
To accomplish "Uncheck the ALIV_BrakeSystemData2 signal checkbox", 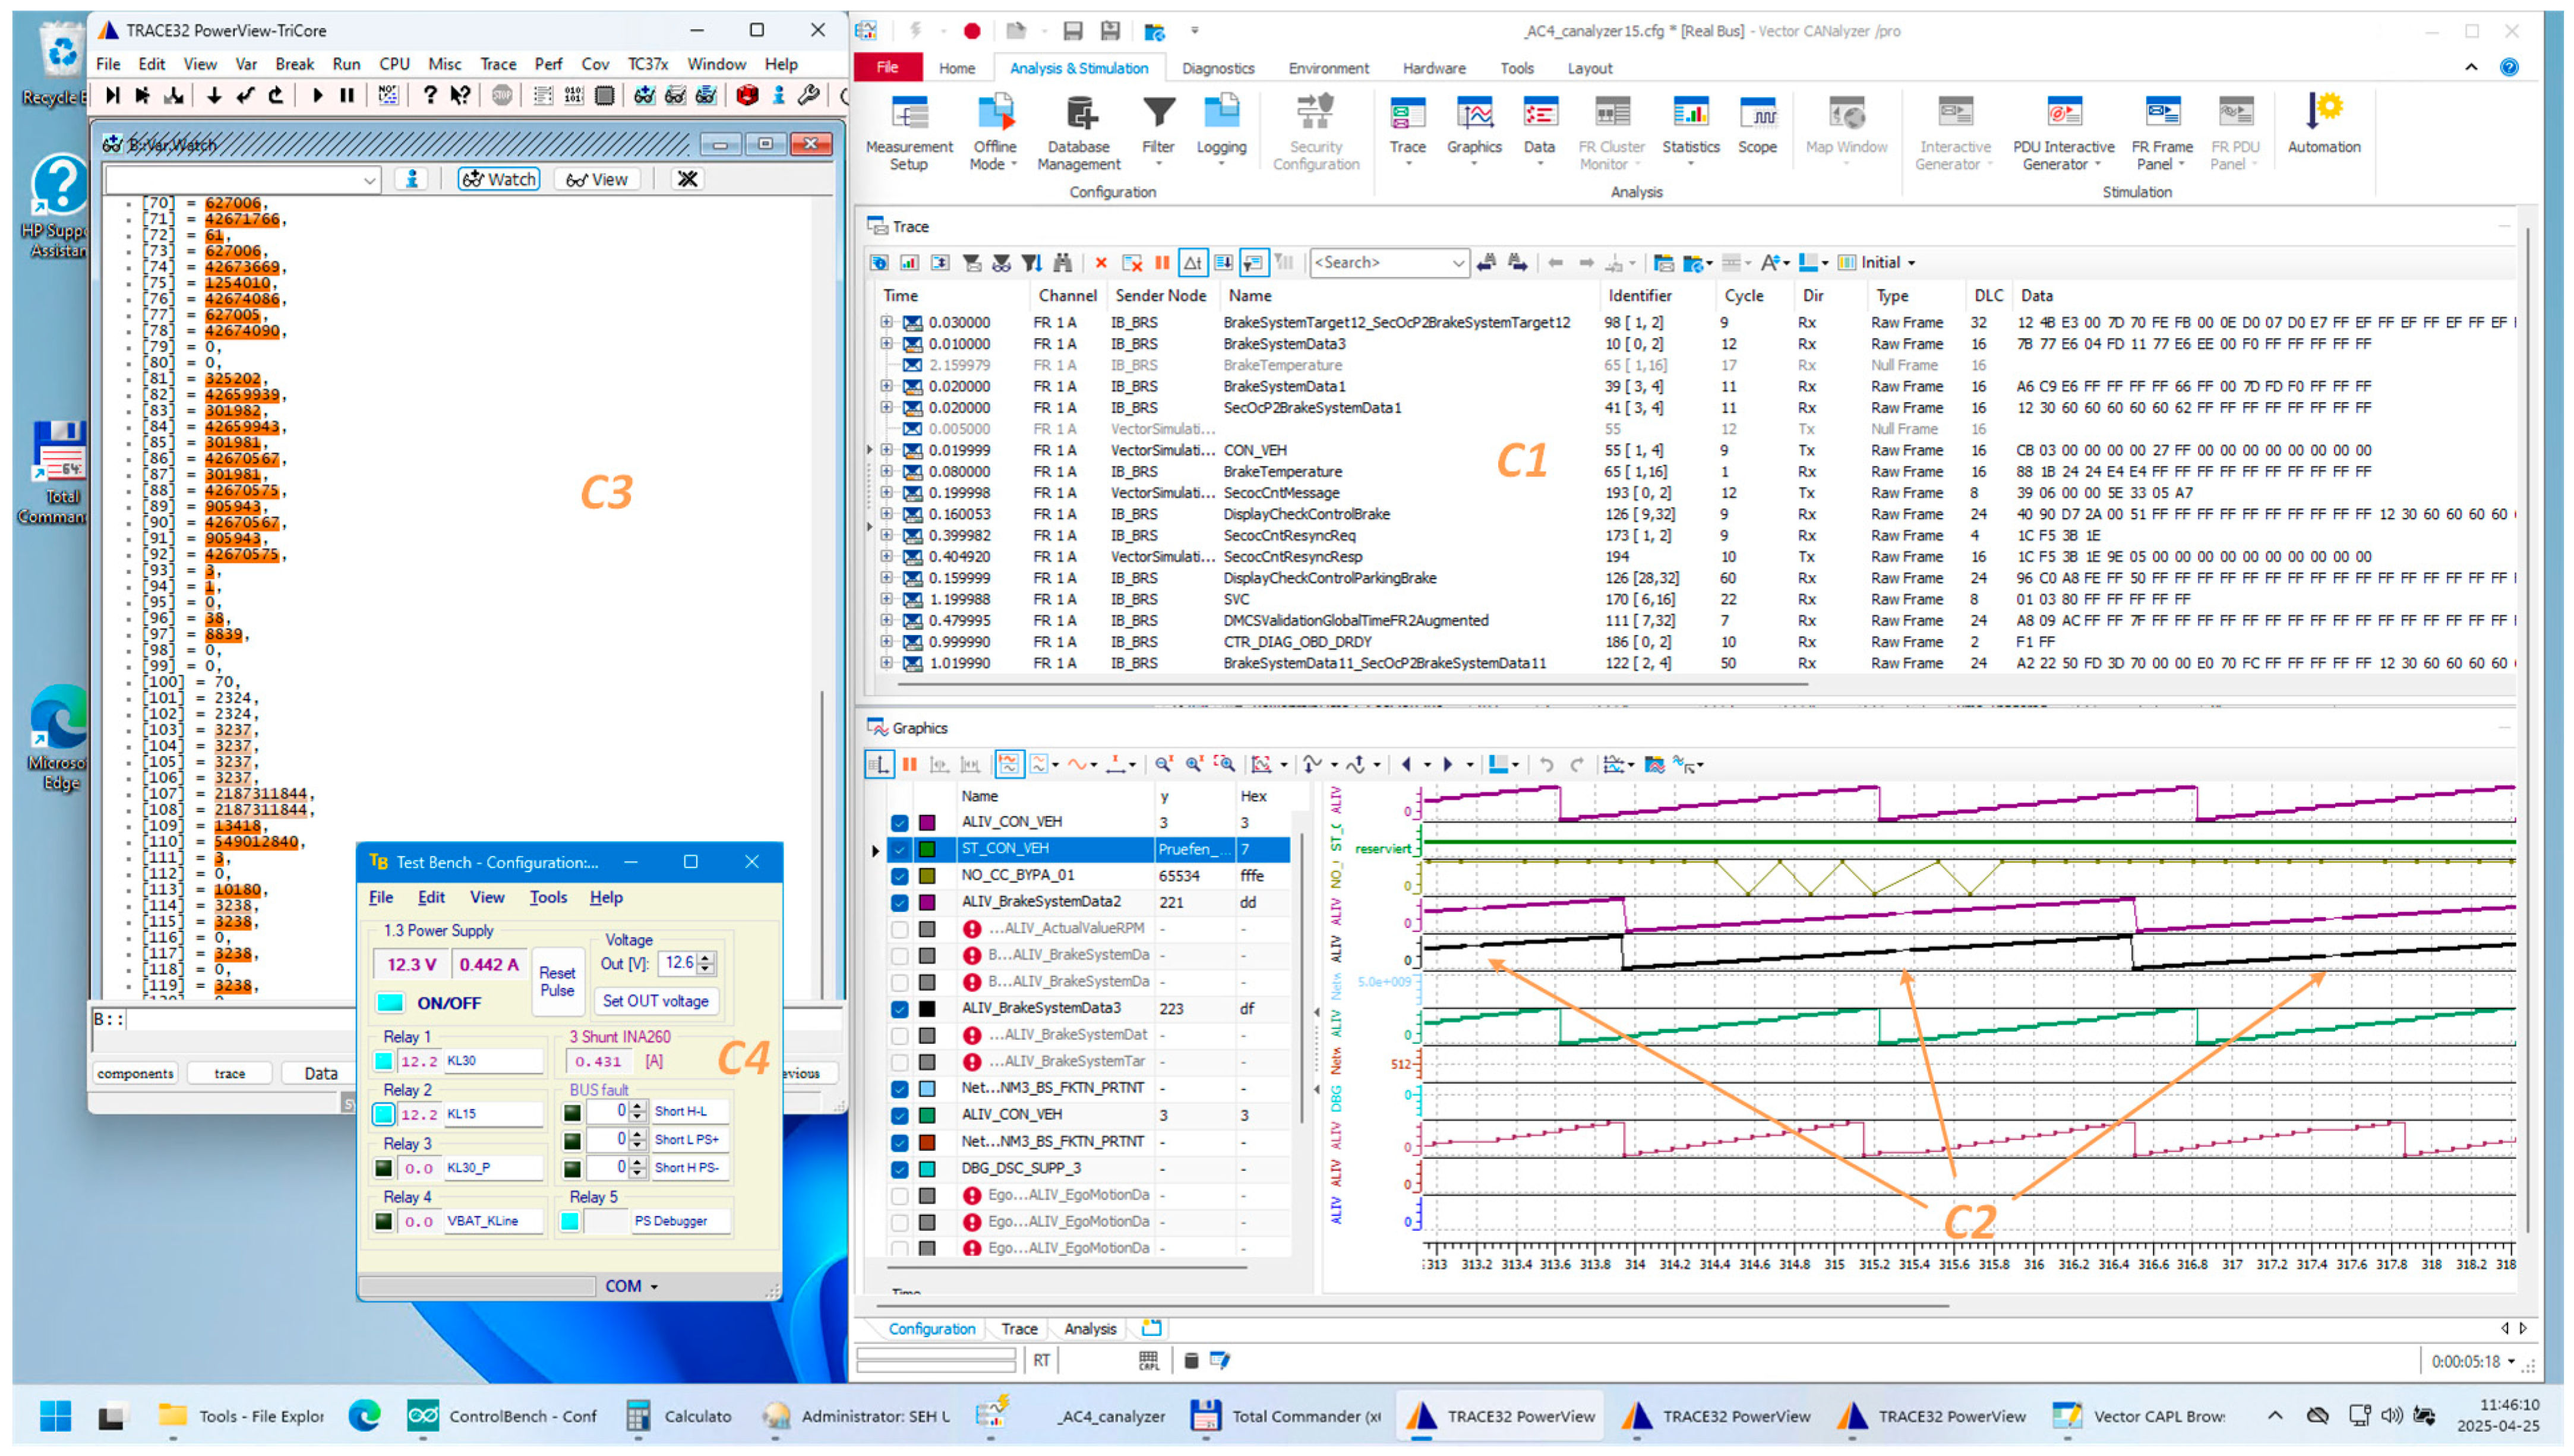I will click(900, 903).
